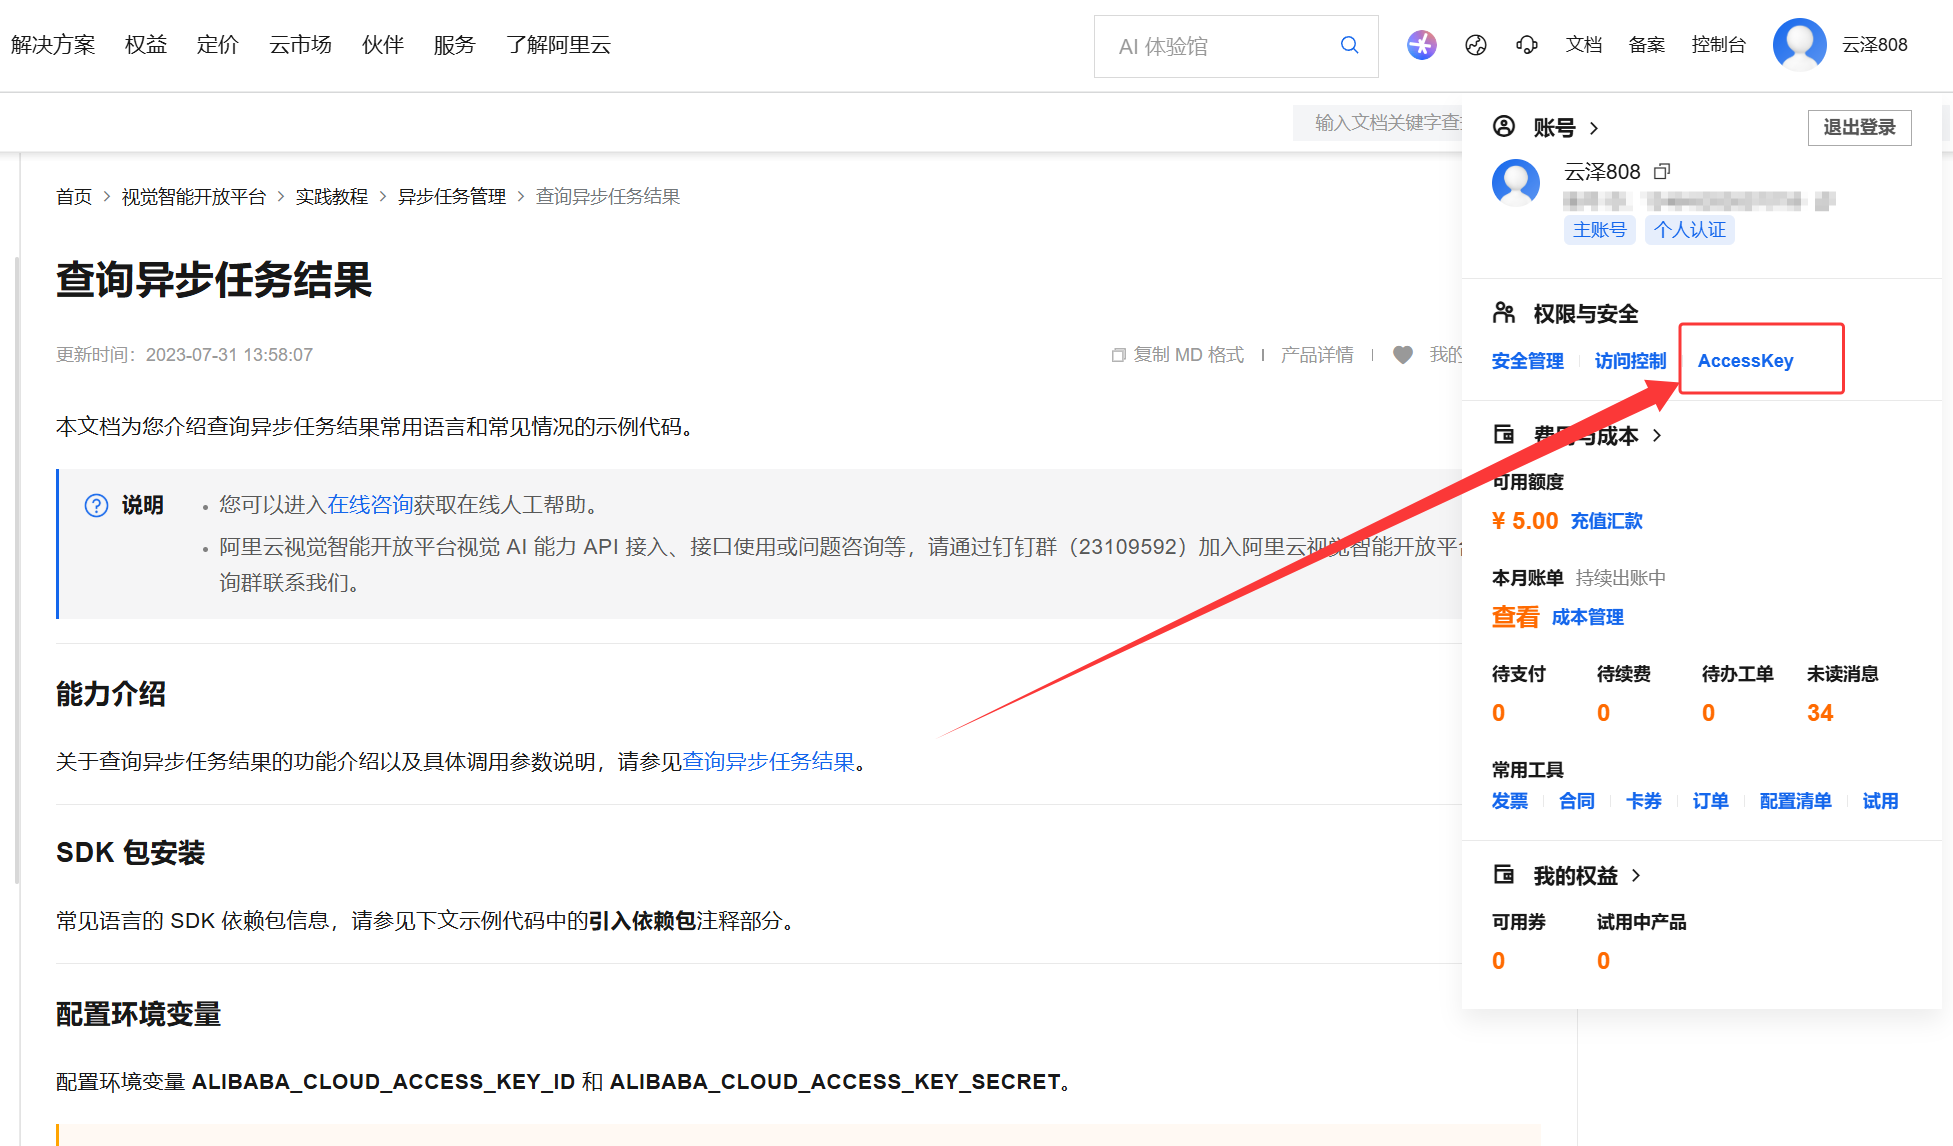Image resolution: width=1953 pixels, height=1146 pixels.
Task: Open the customer service headset icon
Action: (x=1527, y=45)
